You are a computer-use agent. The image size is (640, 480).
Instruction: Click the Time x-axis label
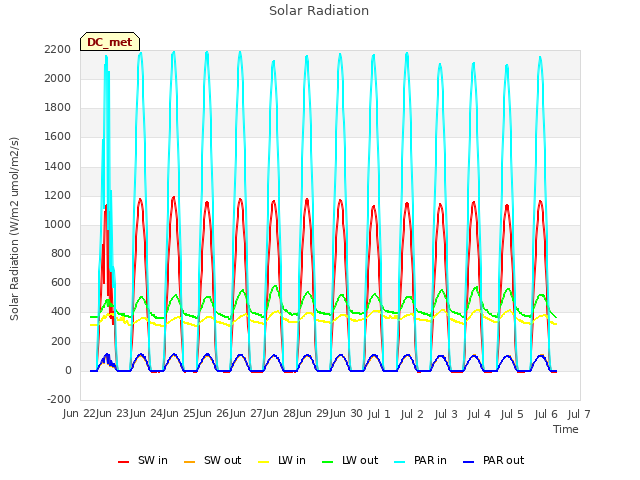pyautogui.click(x=566, y=429)
